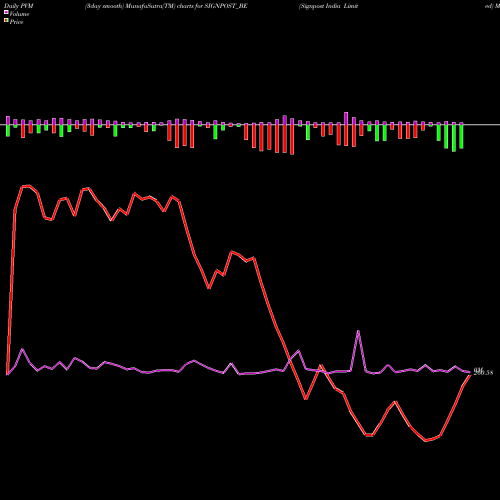Click the Volume legend label

[x=19, y=14]
